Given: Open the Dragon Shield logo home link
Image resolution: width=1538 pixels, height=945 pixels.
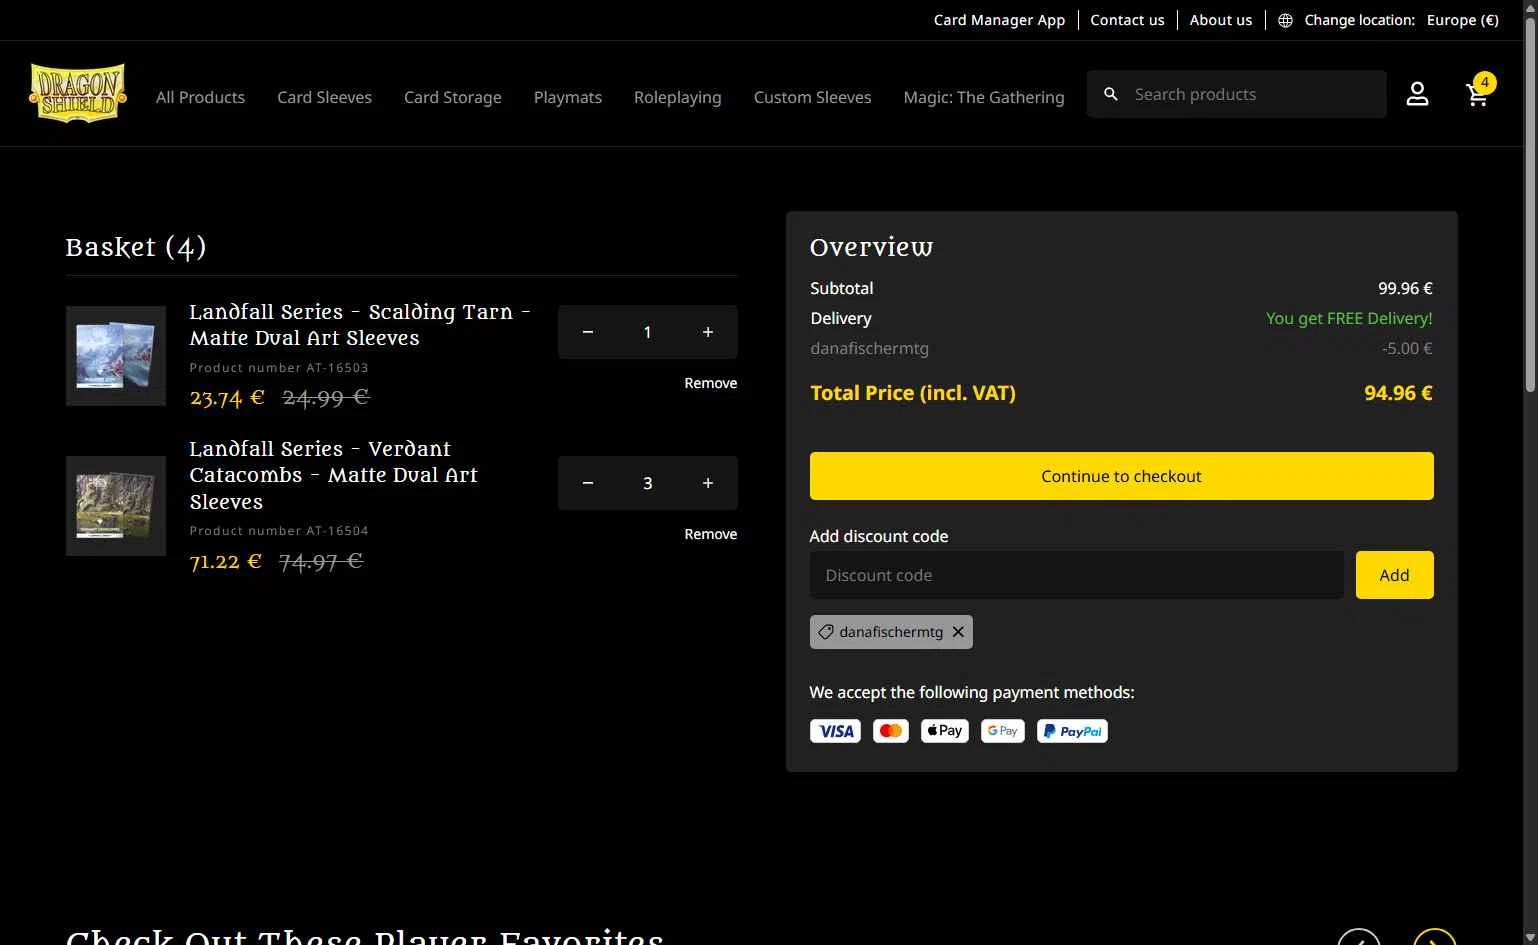Looking at the screenshot, I should [78, 93].
